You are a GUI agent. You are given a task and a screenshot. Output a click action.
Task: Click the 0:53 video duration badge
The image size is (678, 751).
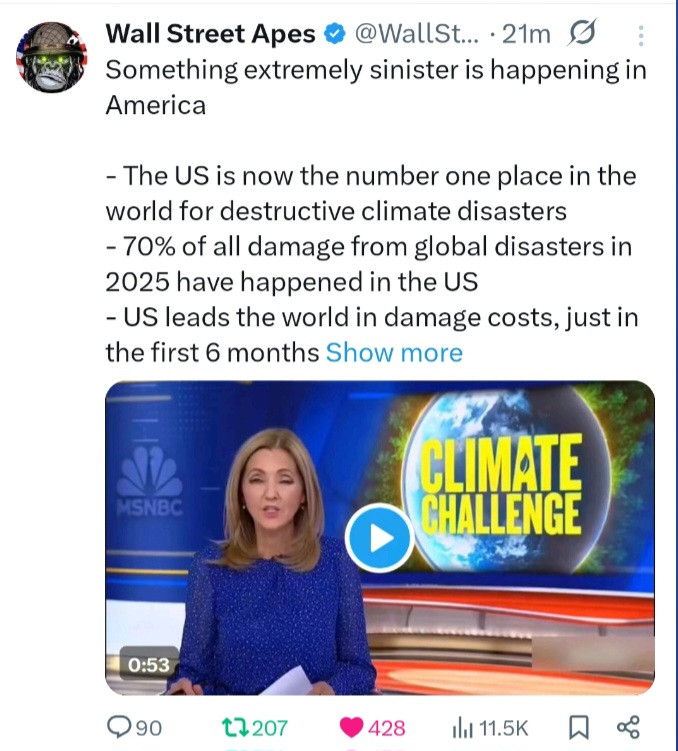tap(150, 663)
